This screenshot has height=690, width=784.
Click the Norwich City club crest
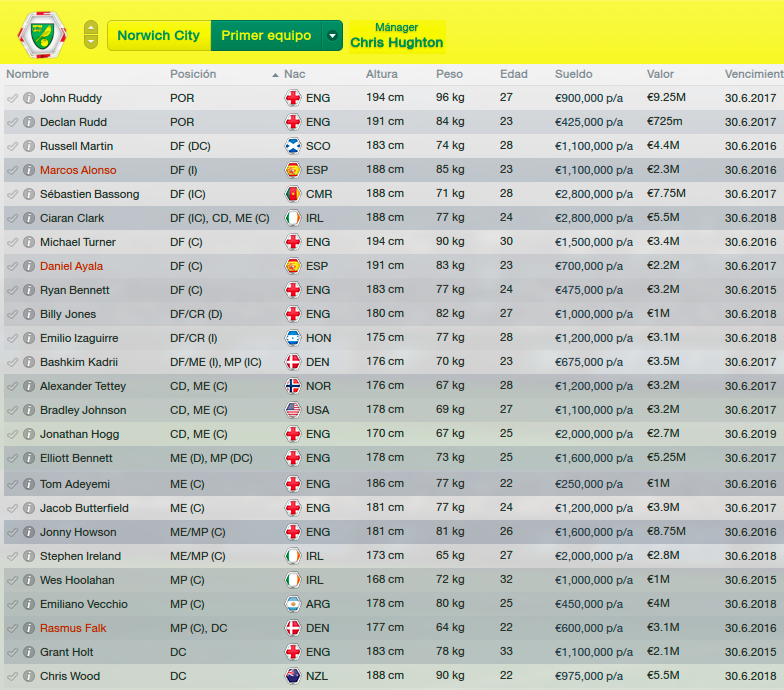pos(42,34)
